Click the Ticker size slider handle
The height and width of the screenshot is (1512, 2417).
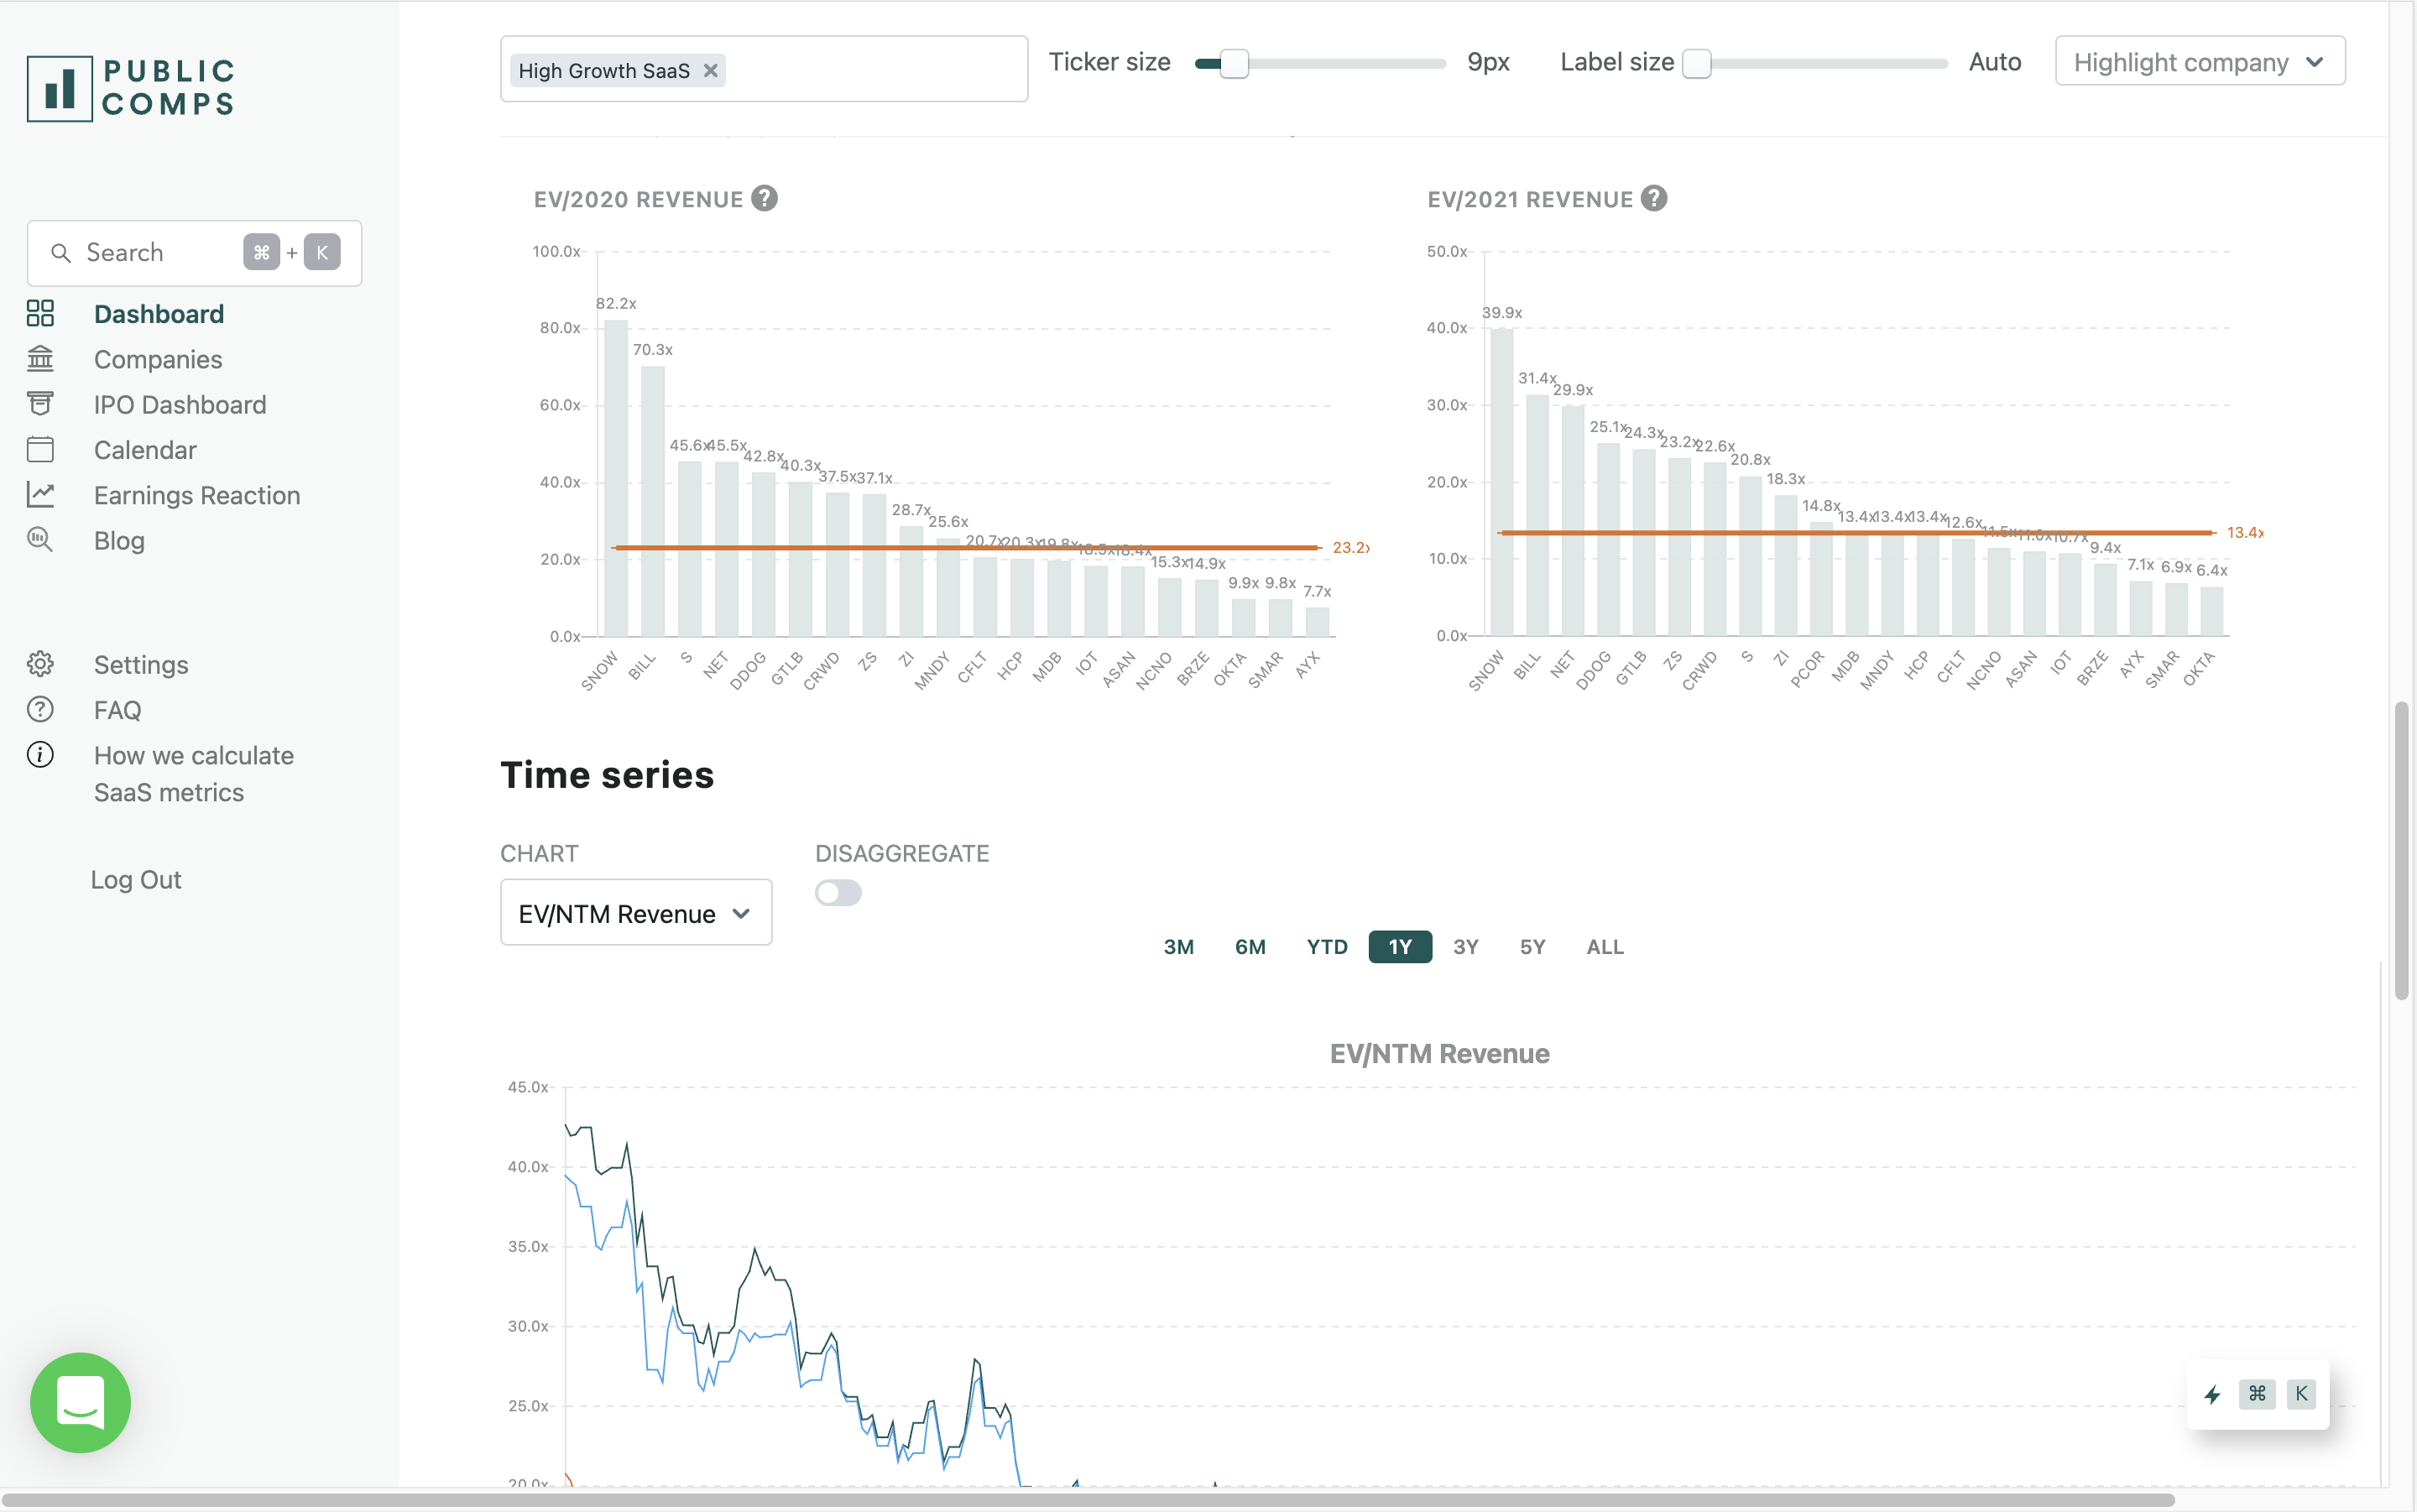(x=1234, y=63)
